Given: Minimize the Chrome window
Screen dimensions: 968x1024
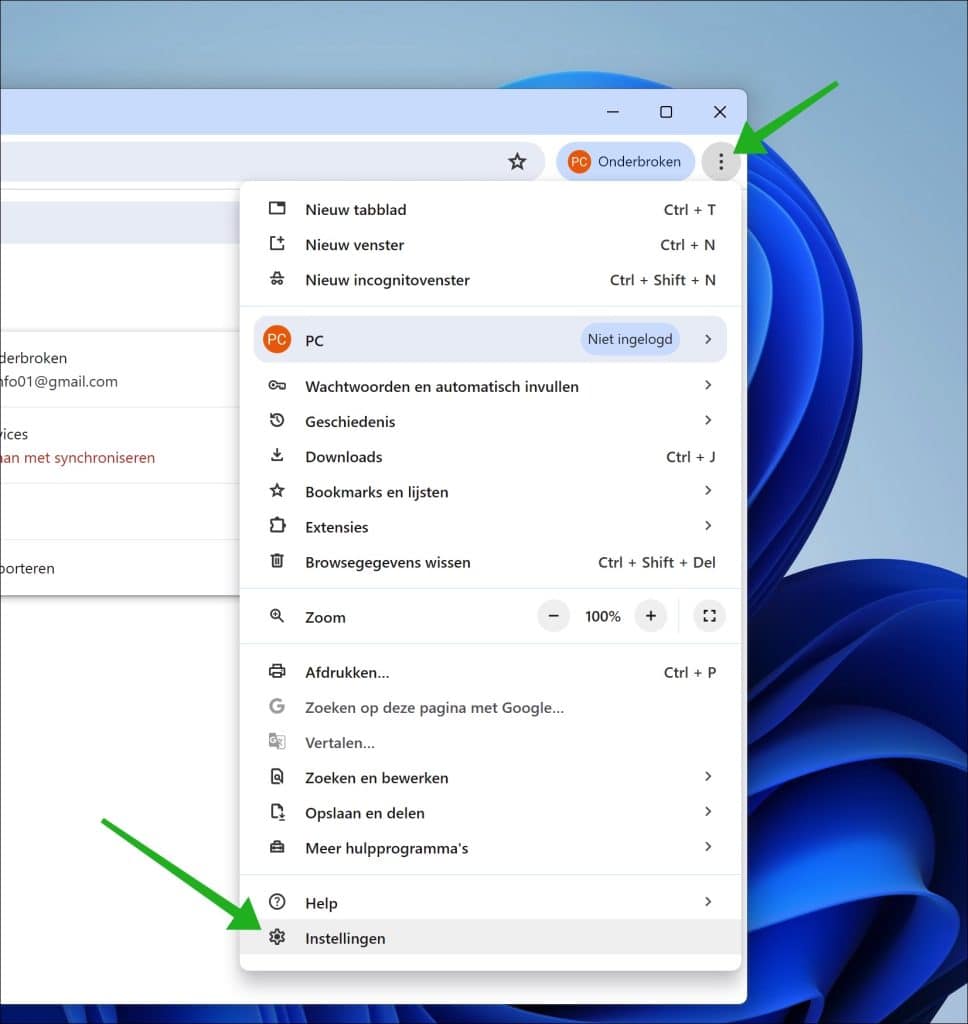Looking at the screenshot, I should [612, 112].
